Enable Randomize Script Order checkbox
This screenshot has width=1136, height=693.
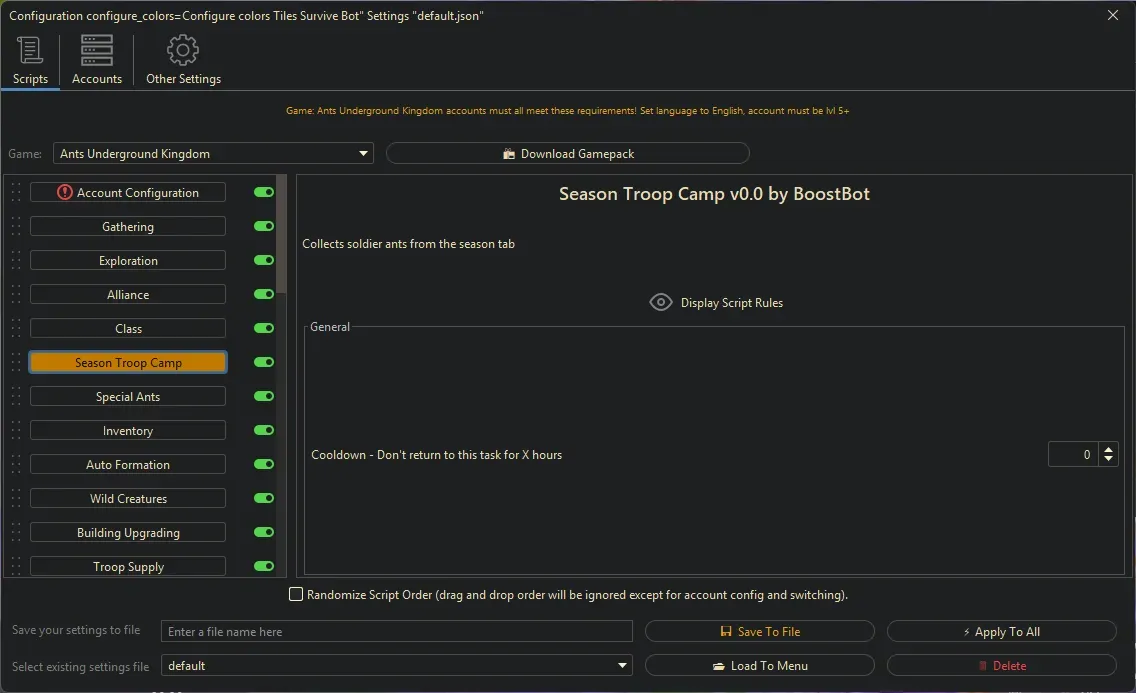(296, 595)
